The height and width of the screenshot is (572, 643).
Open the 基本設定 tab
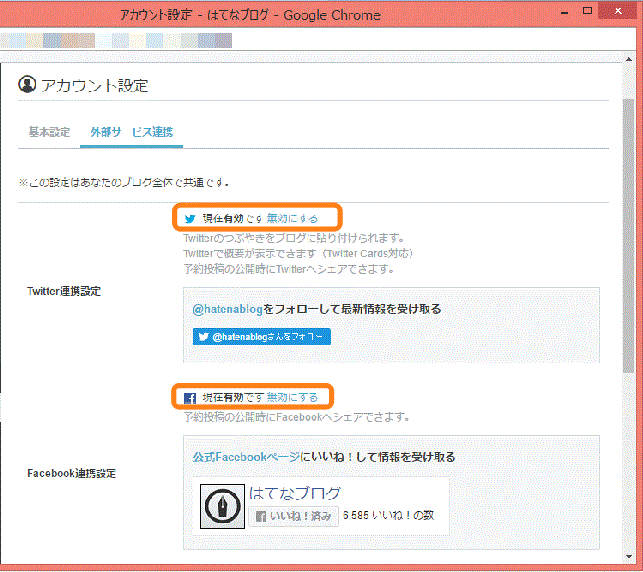(x=49, y=132)
